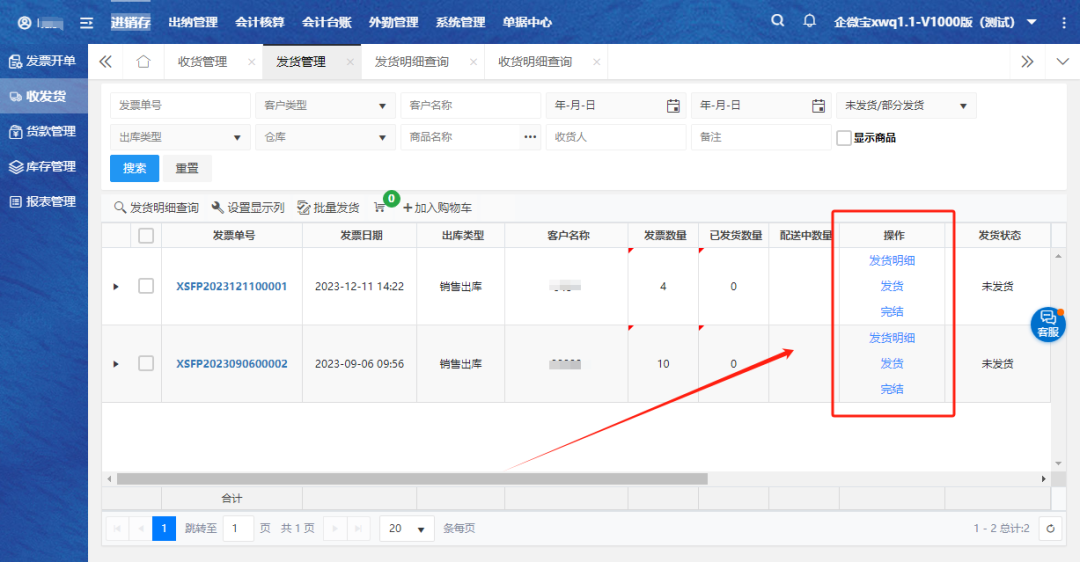
Task: Open the shopping cart icon
Action: (x=380, y=208)
